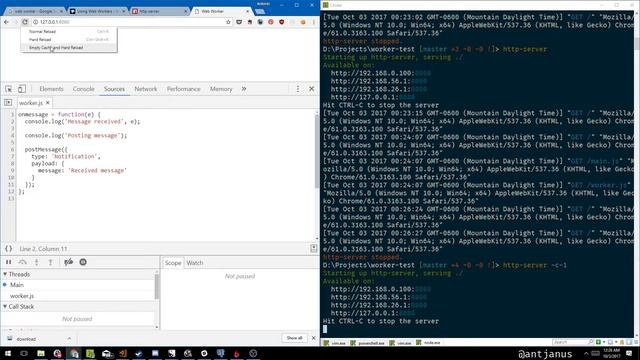Image resolution: width=640 pixels, height=360 pixels.
Task: Switch to the Console tab
Action: (84, 89)
